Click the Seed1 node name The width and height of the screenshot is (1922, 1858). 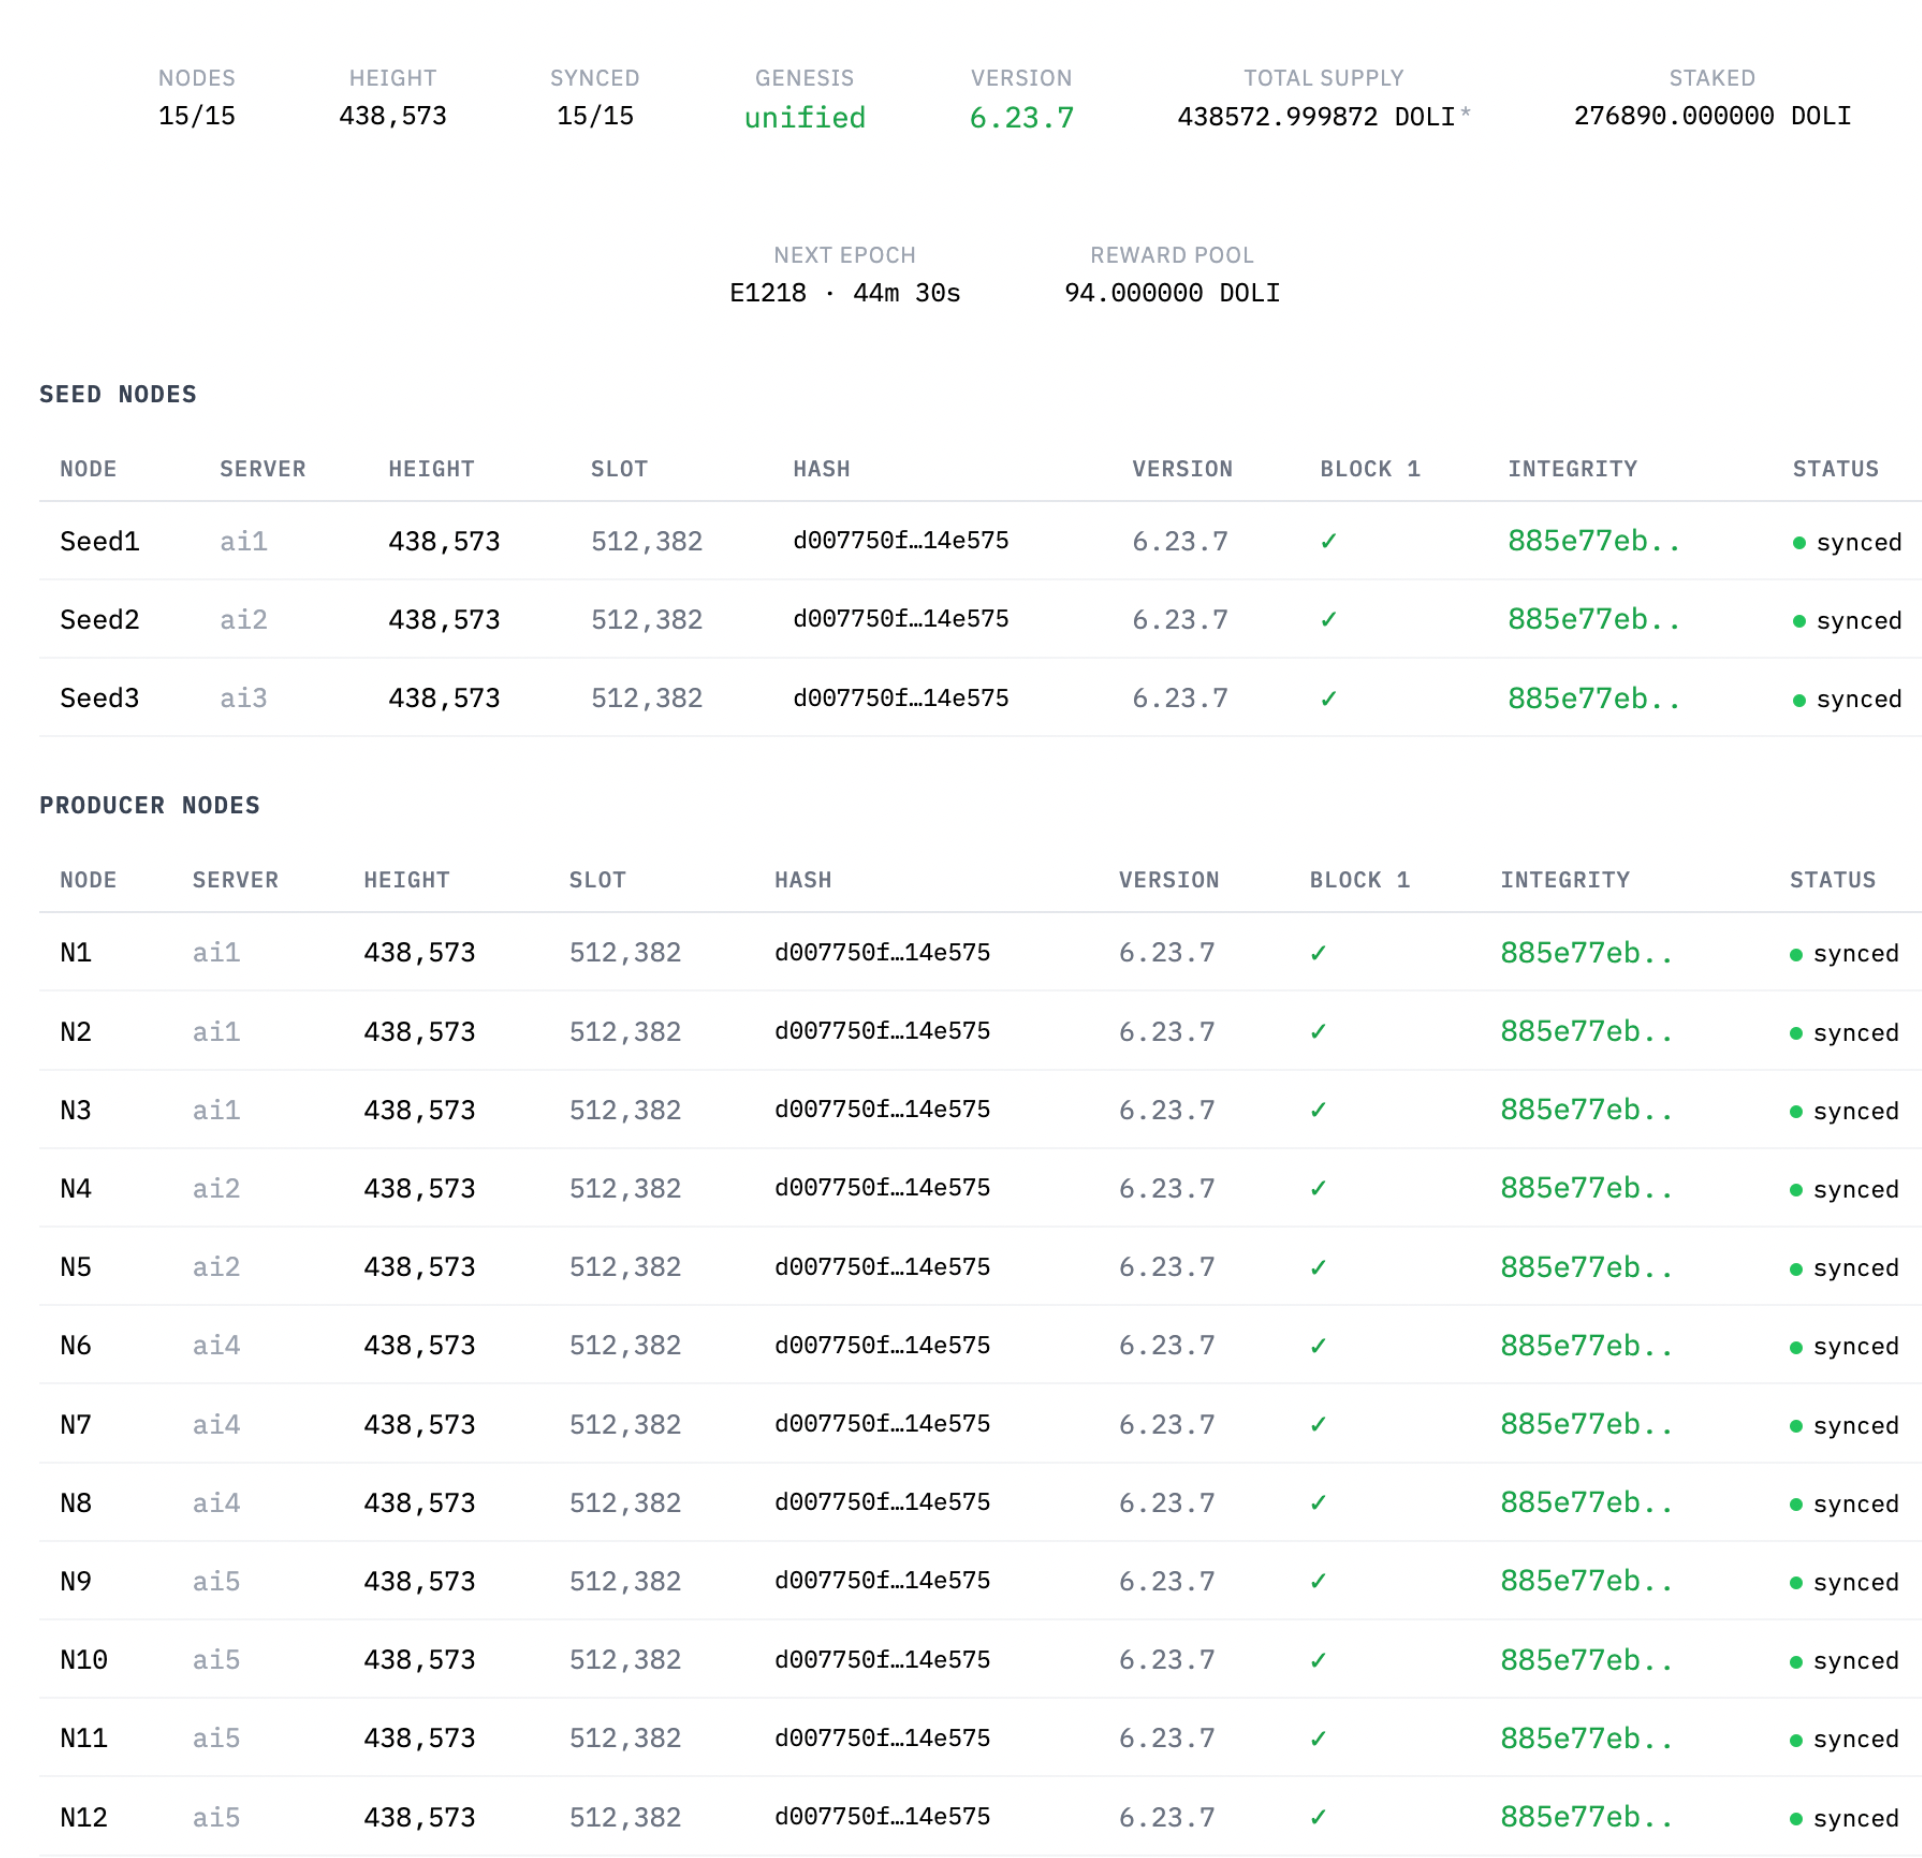[100, 541]
